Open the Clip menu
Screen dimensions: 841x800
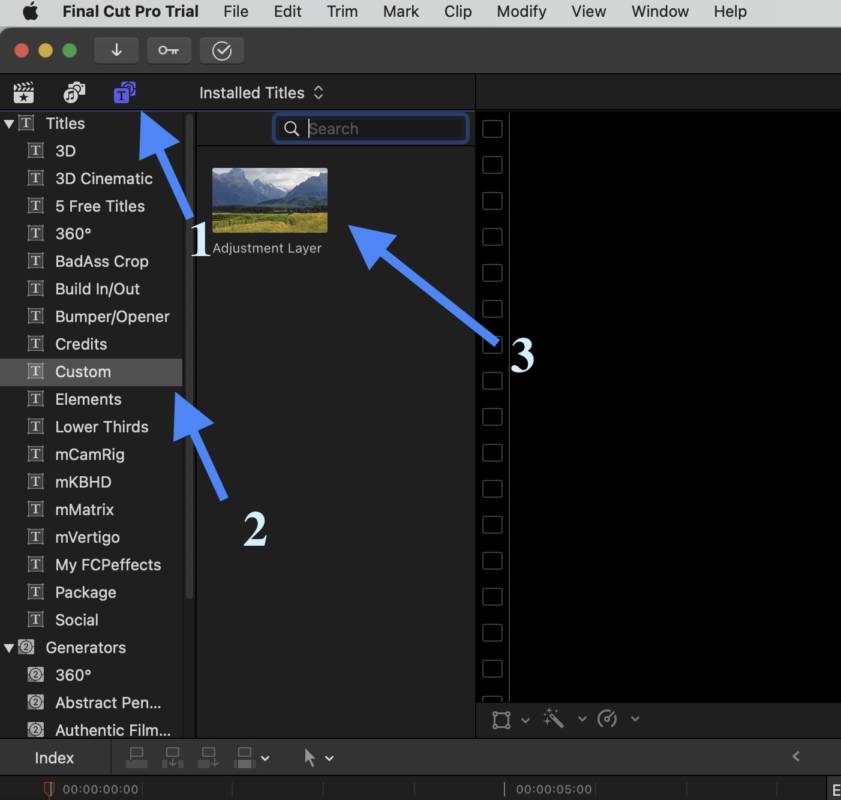[x=458, y=11]
